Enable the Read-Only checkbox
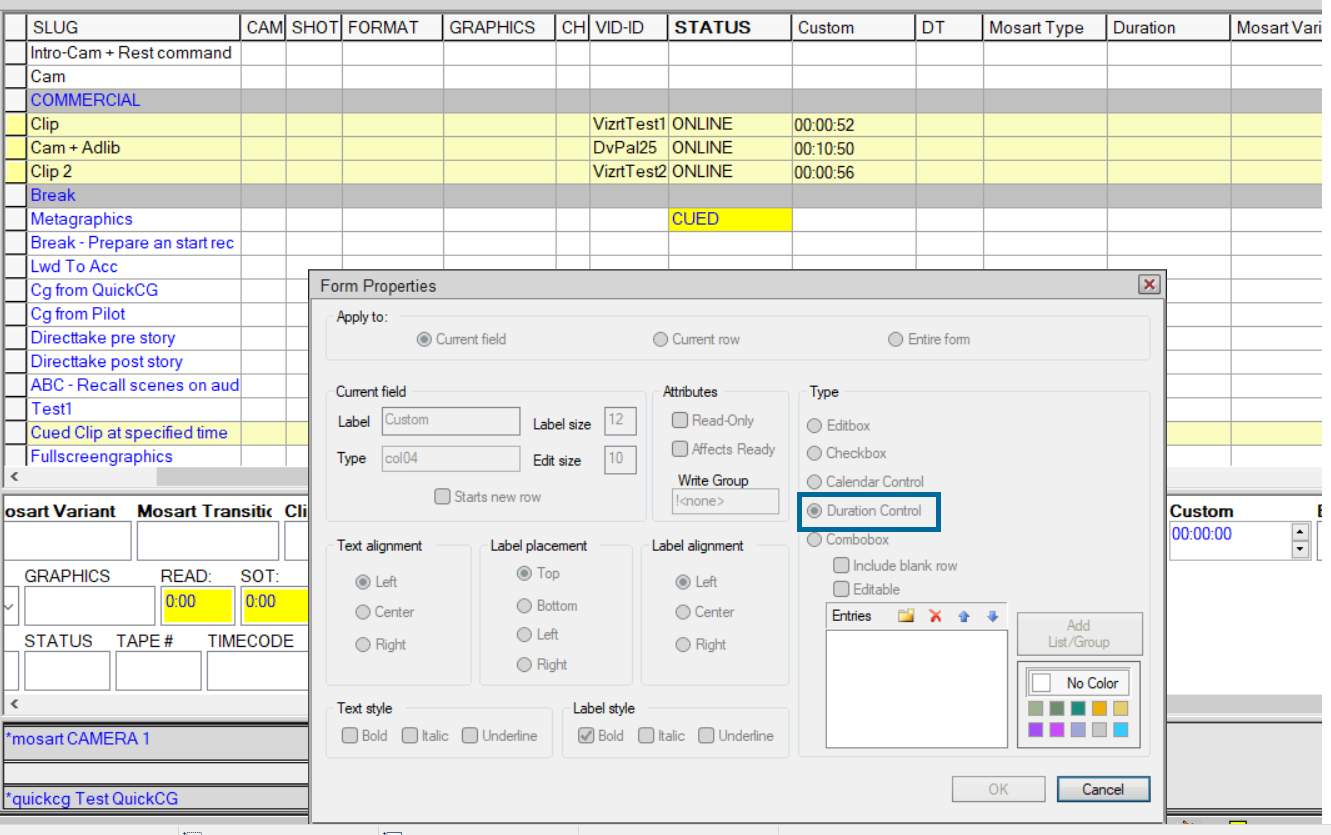The width and height of the screenshot is (1331, 835). [680, 421]
